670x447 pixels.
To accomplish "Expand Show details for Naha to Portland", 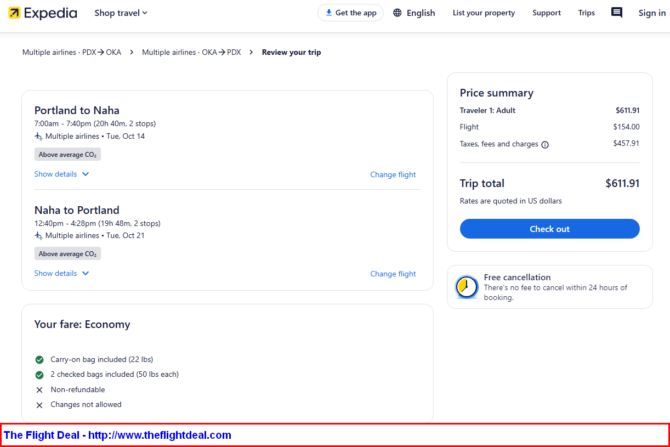I will 62,273.
